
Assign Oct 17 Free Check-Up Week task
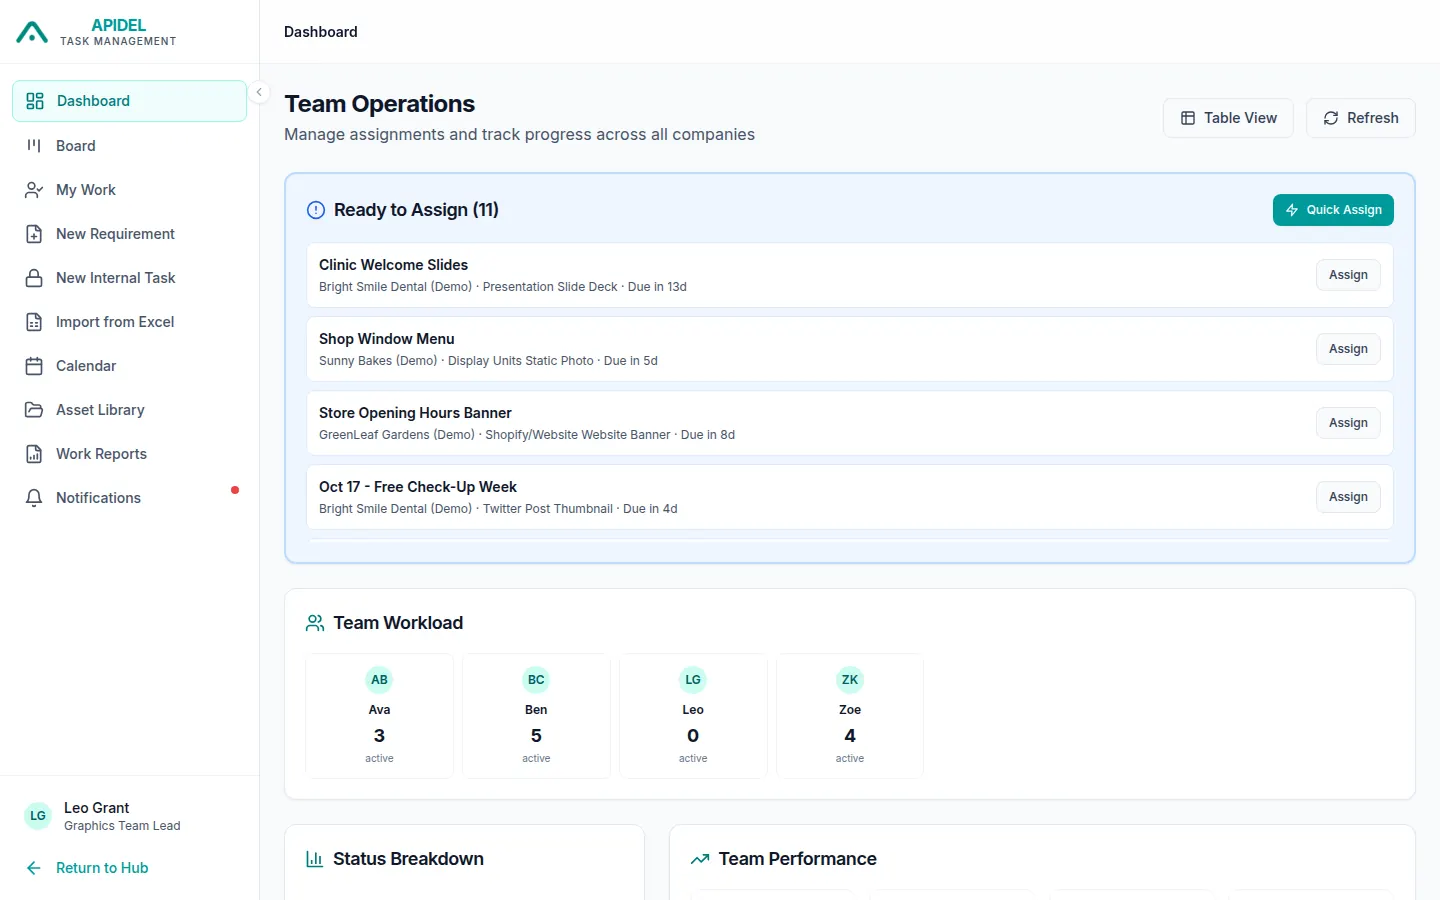click(x=1348, y=497)
